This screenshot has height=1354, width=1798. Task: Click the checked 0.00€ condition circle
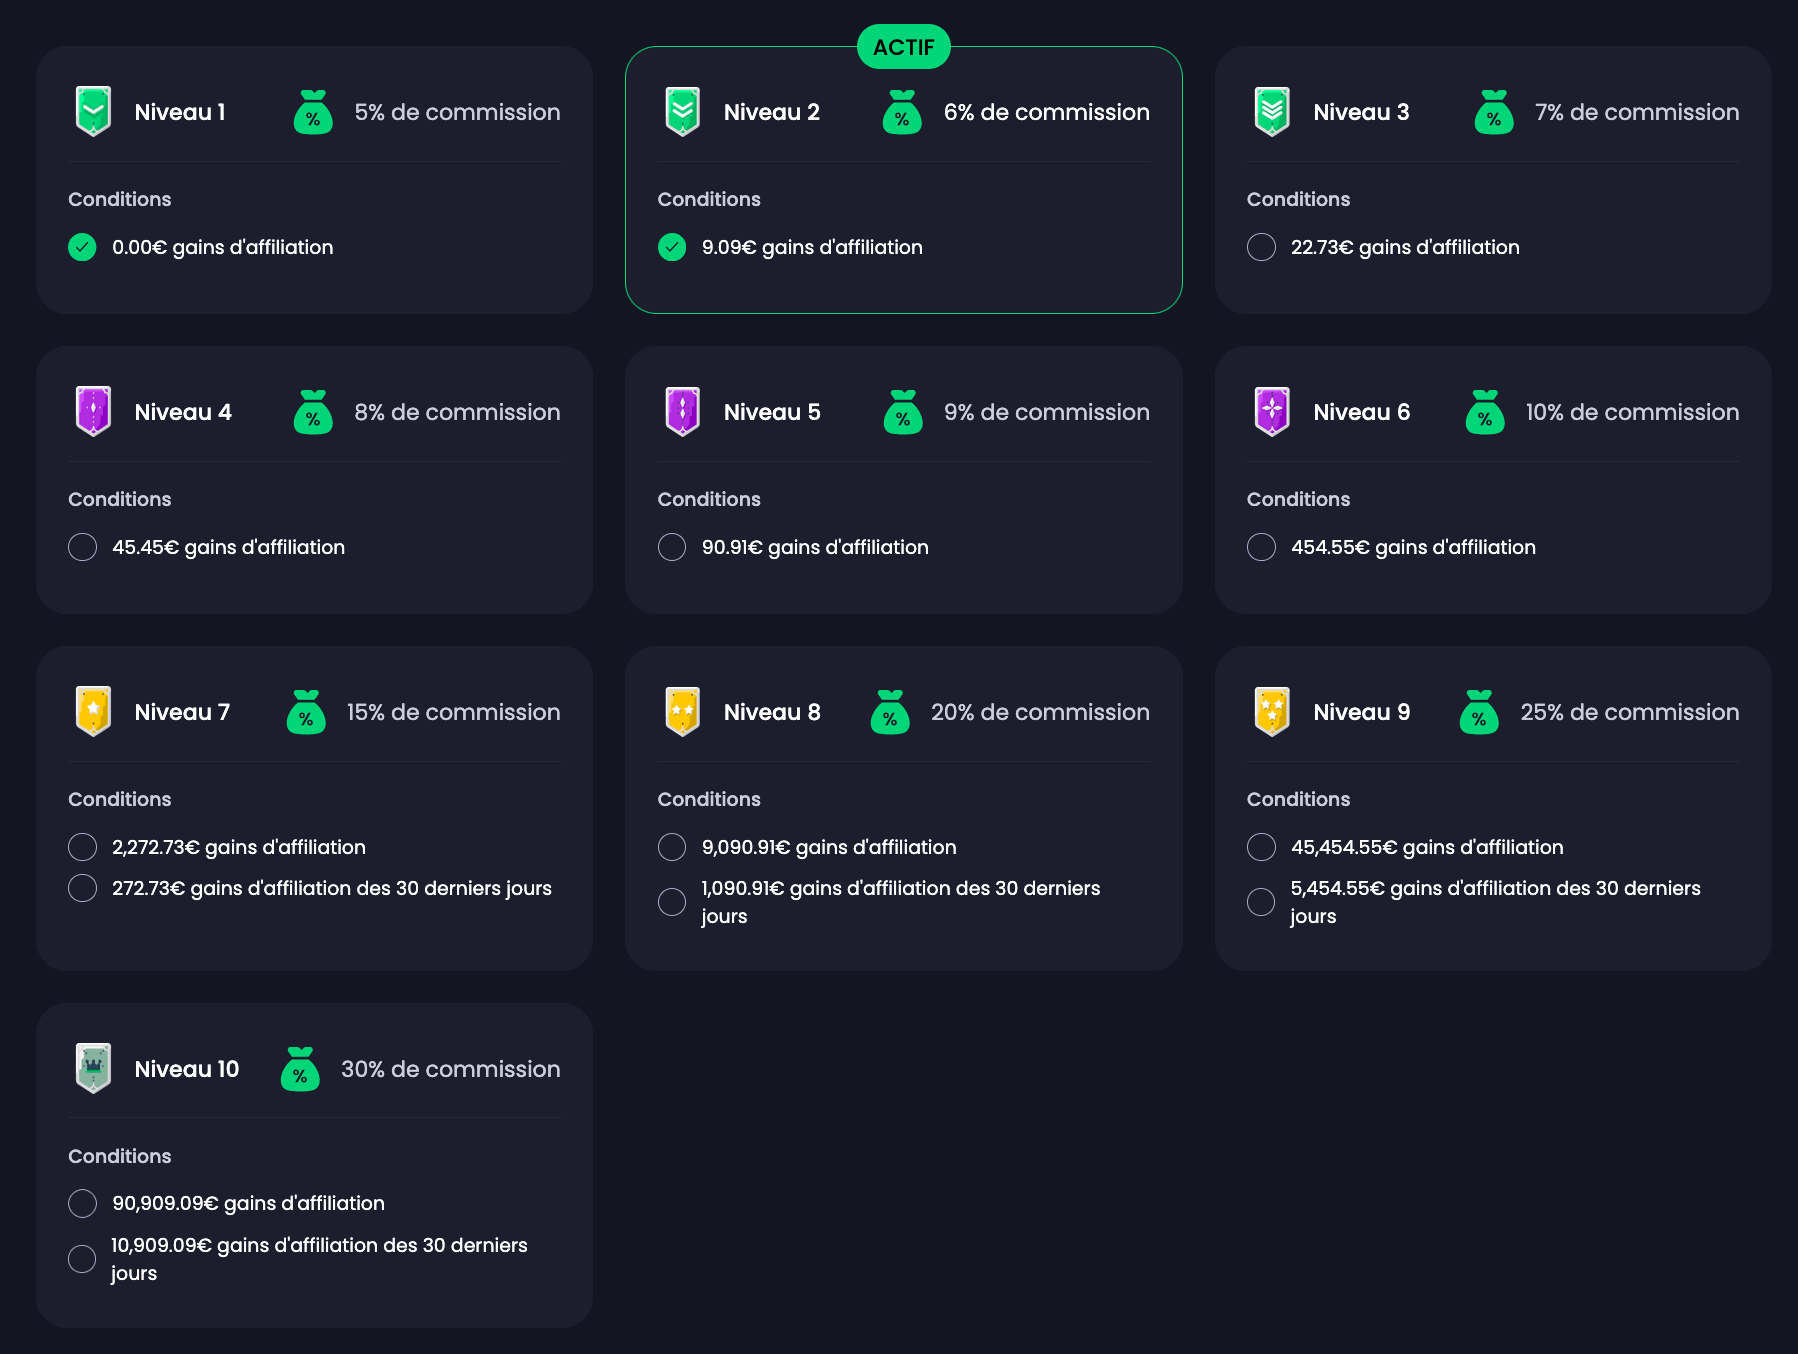point(82,247)
